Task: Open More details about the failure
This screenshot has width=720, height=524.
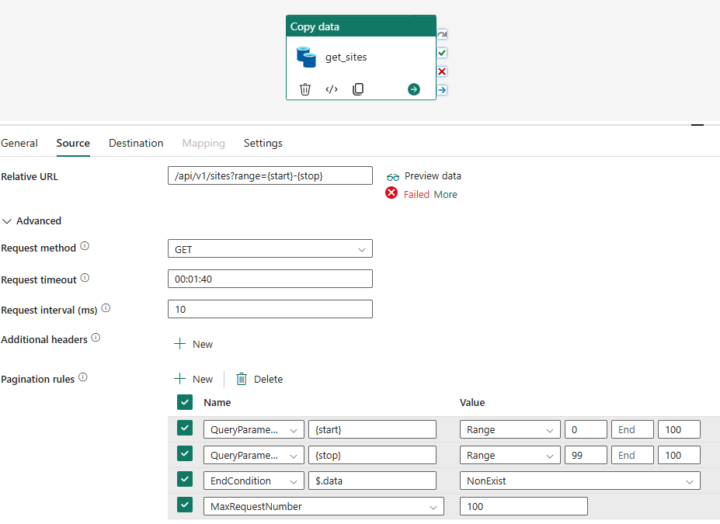Action: tap(445, 194)
